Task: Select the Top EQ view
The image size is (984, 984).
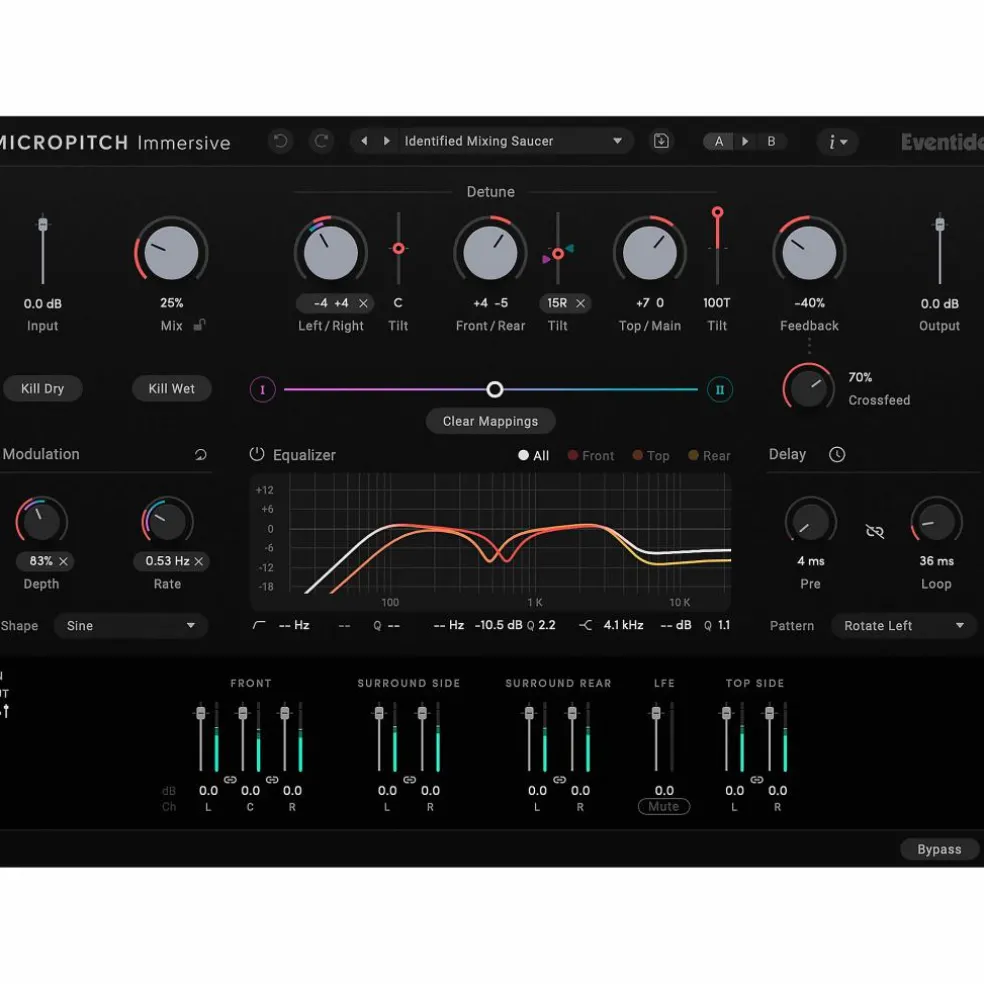Action: [x=651, y=456]
